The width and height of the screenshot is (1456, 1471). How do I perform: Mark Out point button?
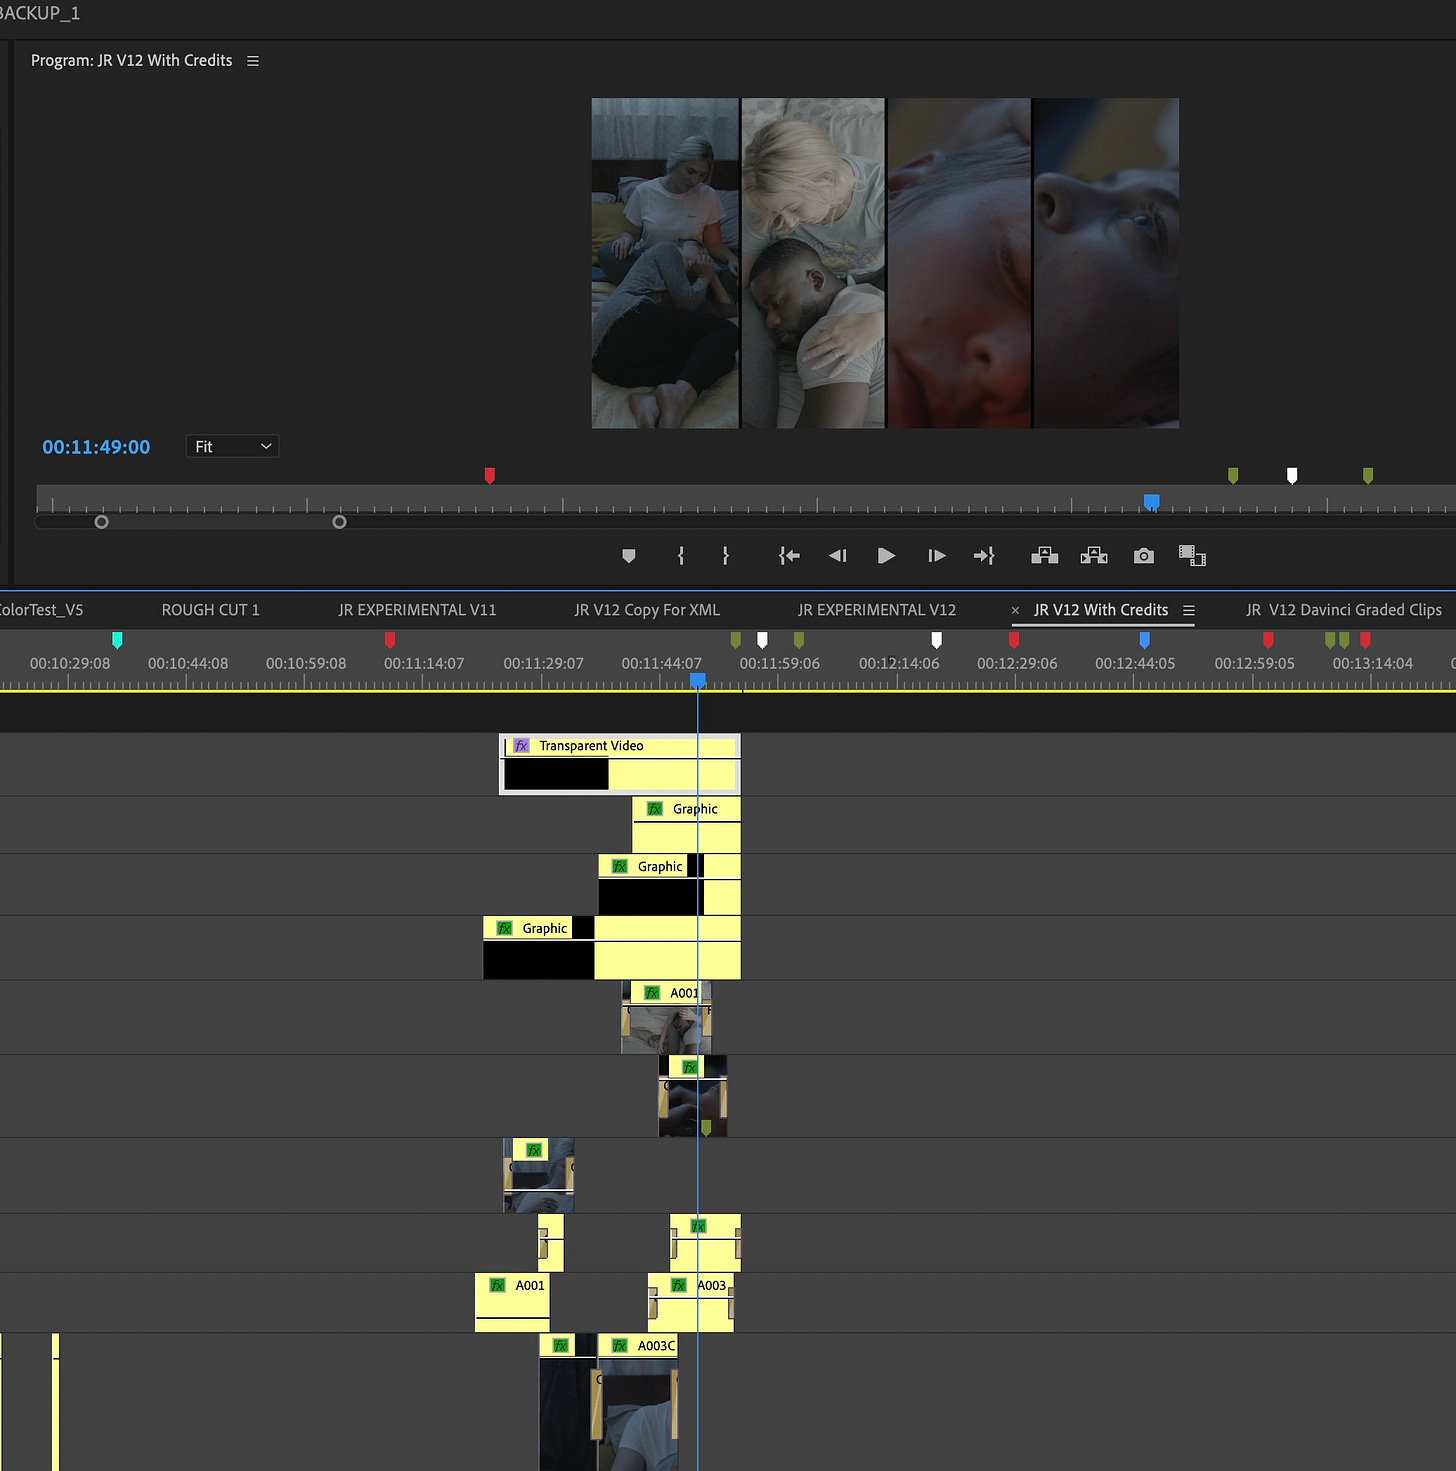(x=726, y=556)
